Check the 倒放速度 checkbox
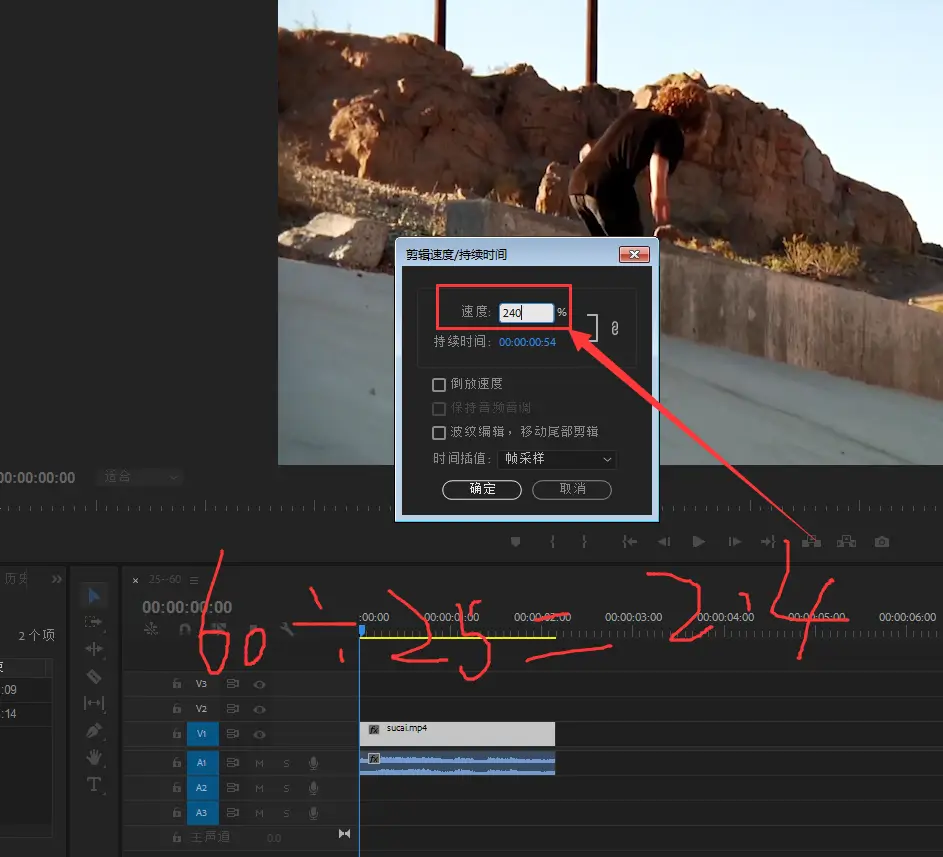943x857 pixels. 439,384
